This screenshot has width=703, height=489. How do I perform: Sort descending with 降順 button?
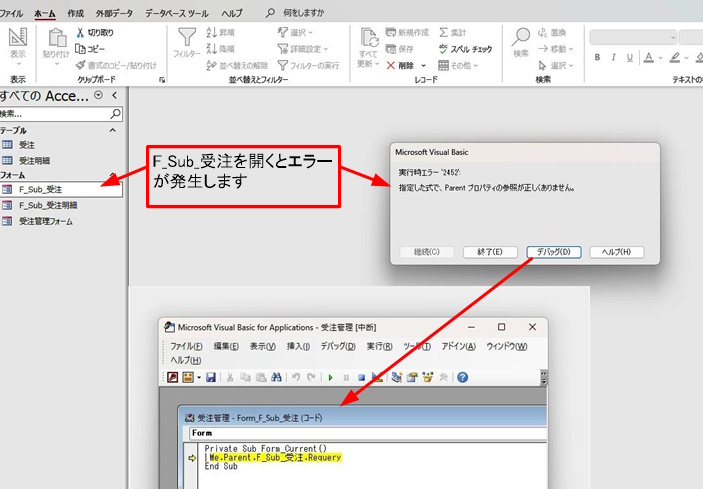[x=220, y=48]
